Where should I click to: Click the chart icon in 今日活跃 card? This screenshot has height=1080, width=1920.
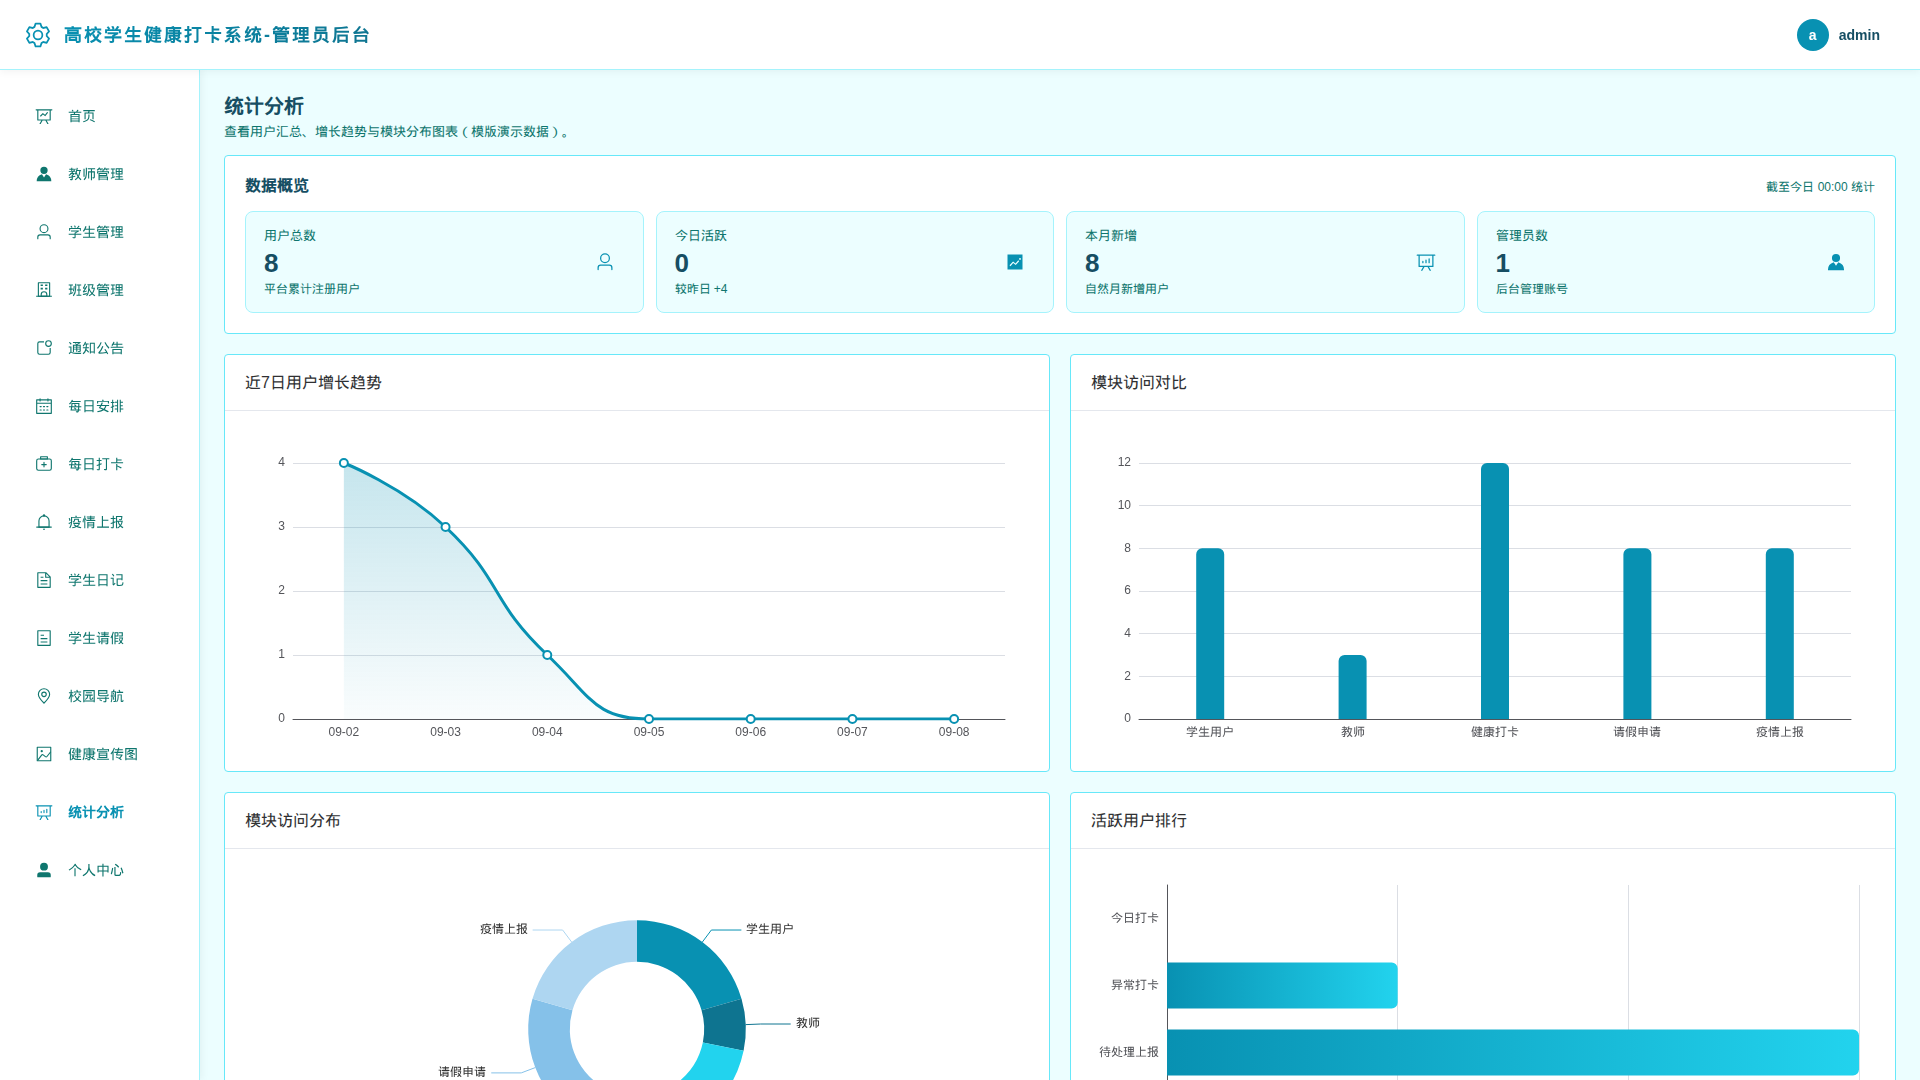tap(1015, 262)
